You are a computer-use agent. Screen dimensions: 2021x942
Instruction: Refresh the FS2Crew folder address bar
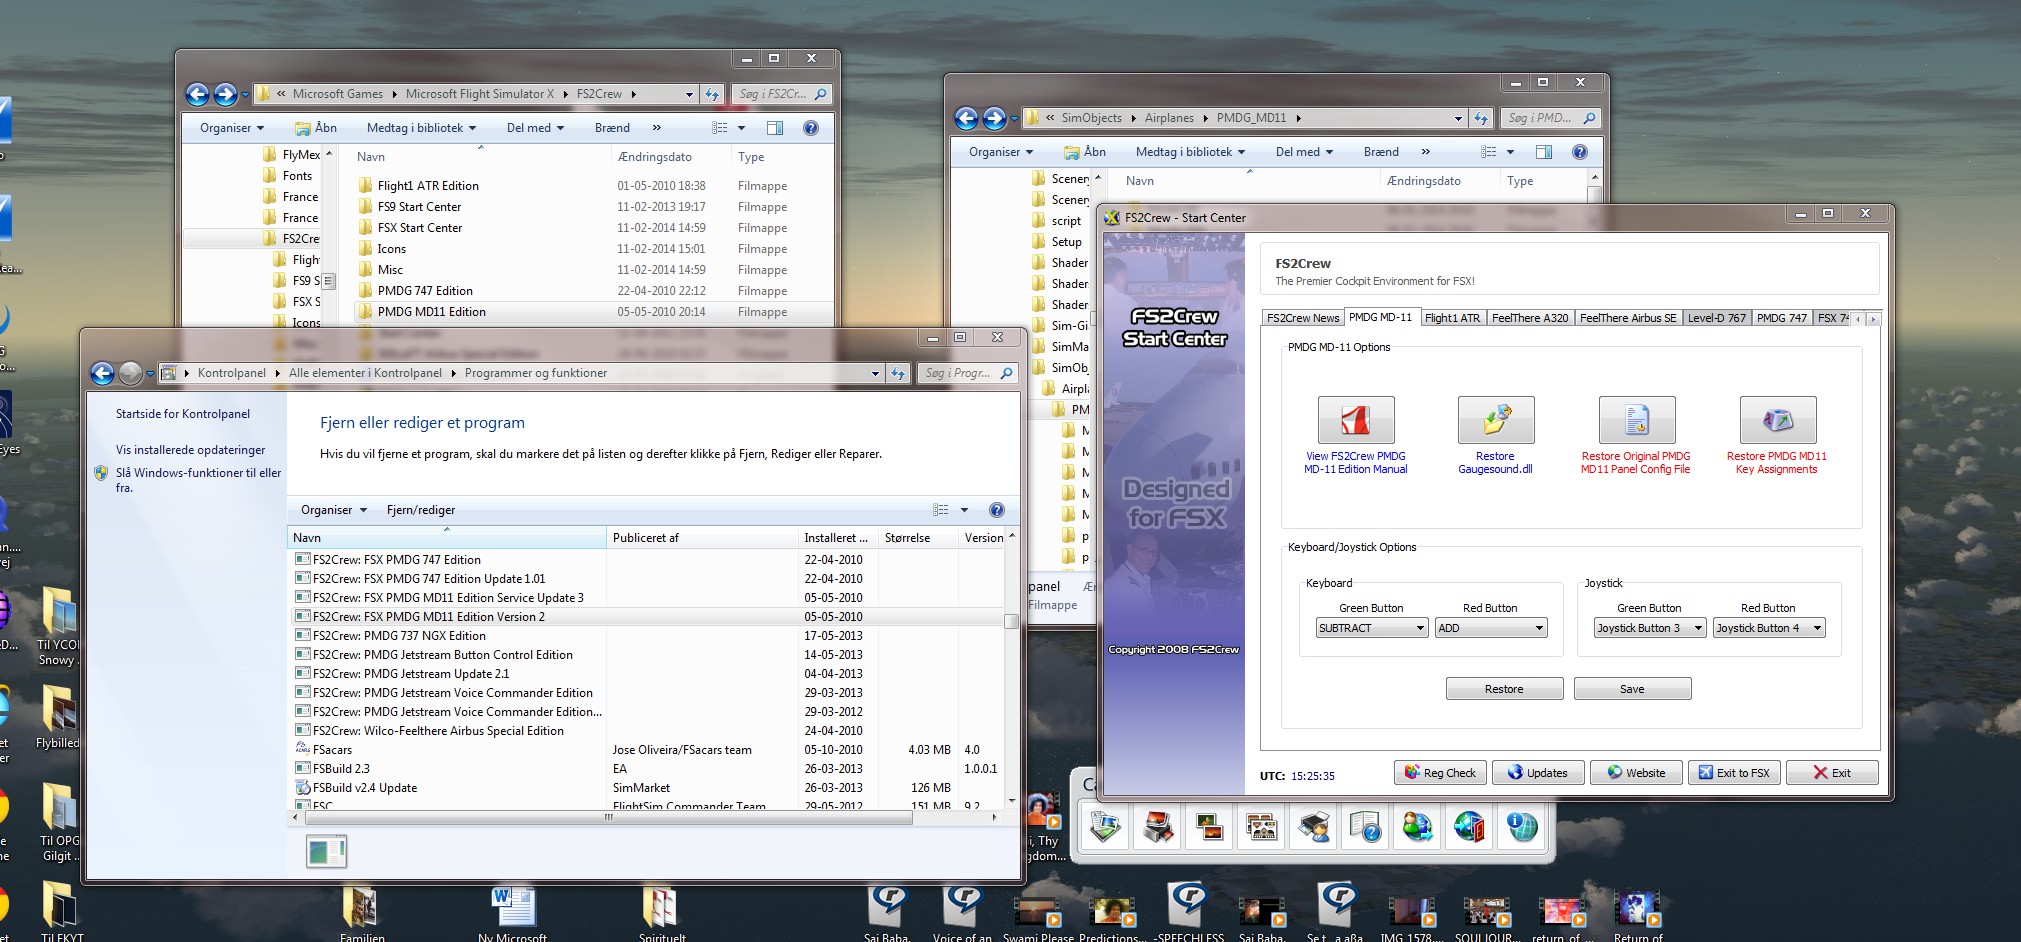(712, 94)
